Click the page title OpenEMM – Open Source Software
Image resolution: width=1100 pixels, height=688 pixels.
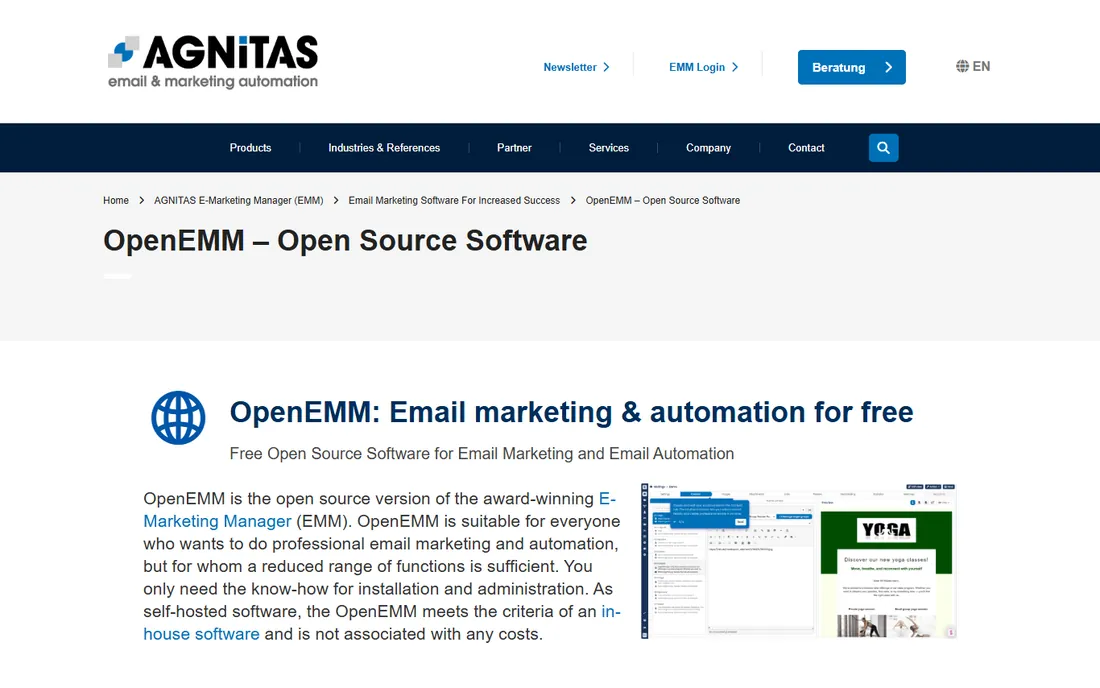(x=345, y=241)
